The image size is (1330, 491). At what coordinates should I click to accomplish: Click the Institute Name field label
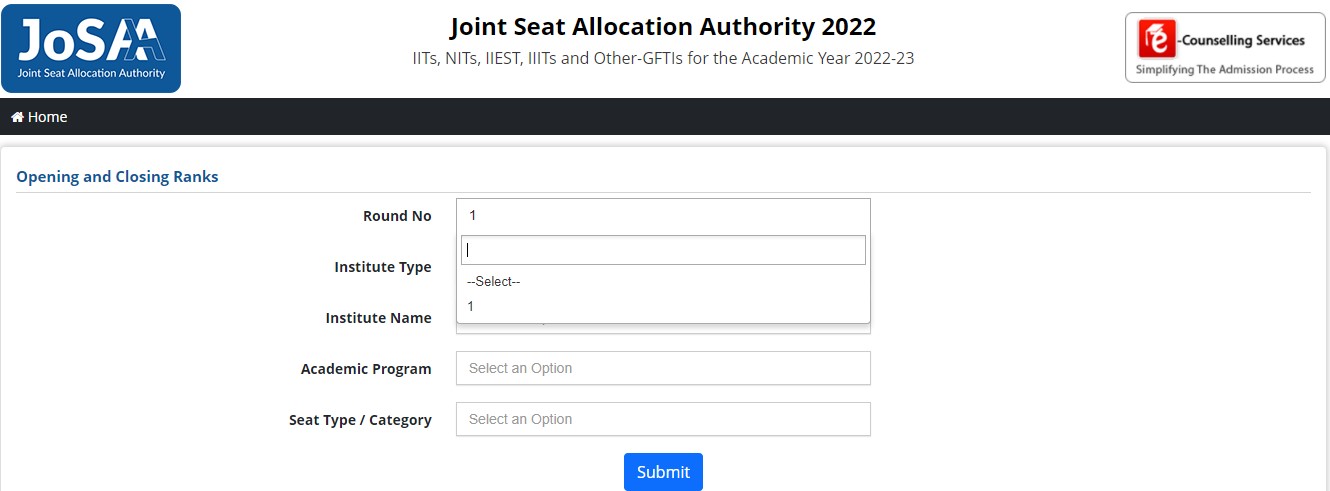tap(378, 318)
